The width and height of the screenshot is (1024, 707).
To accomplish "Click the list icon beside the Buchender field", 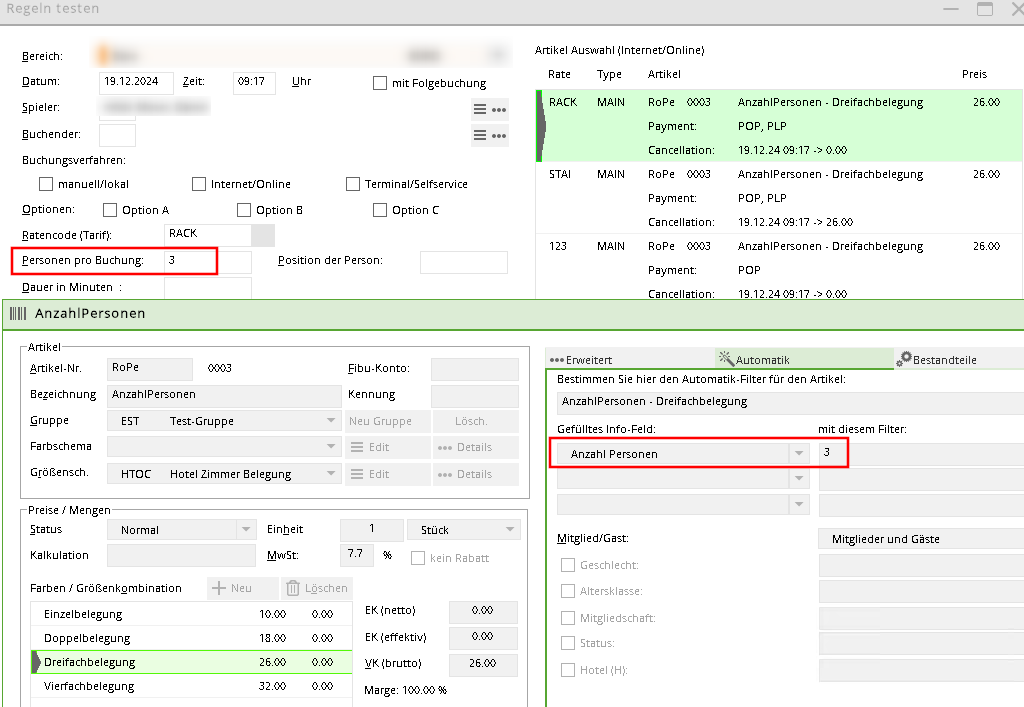I will point(479,135).
